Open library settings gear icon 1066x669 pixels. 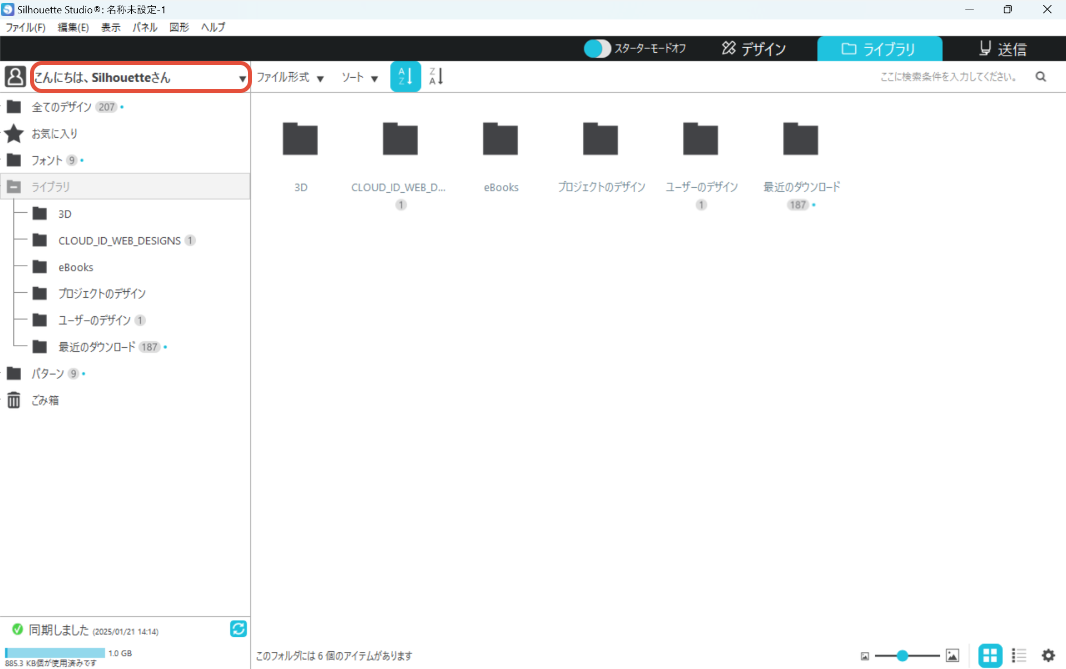1048,655
